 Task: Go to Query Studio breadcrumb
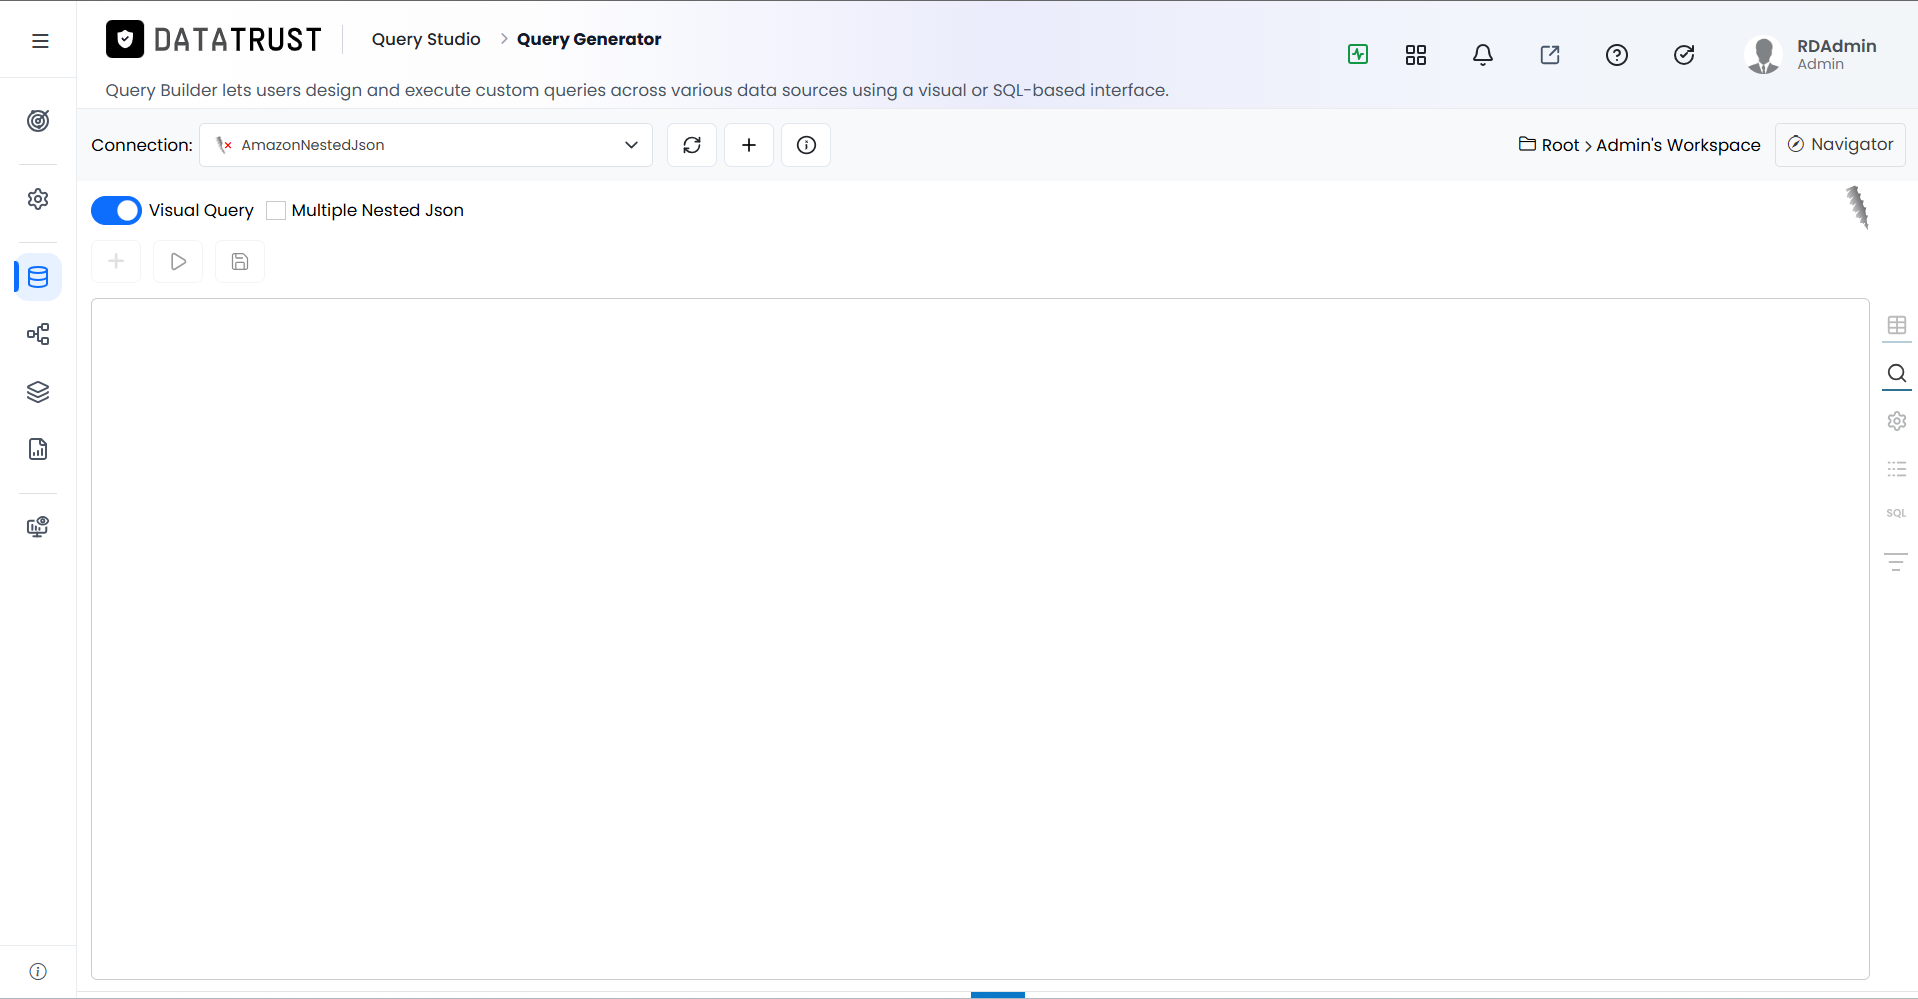pos(426,39)
